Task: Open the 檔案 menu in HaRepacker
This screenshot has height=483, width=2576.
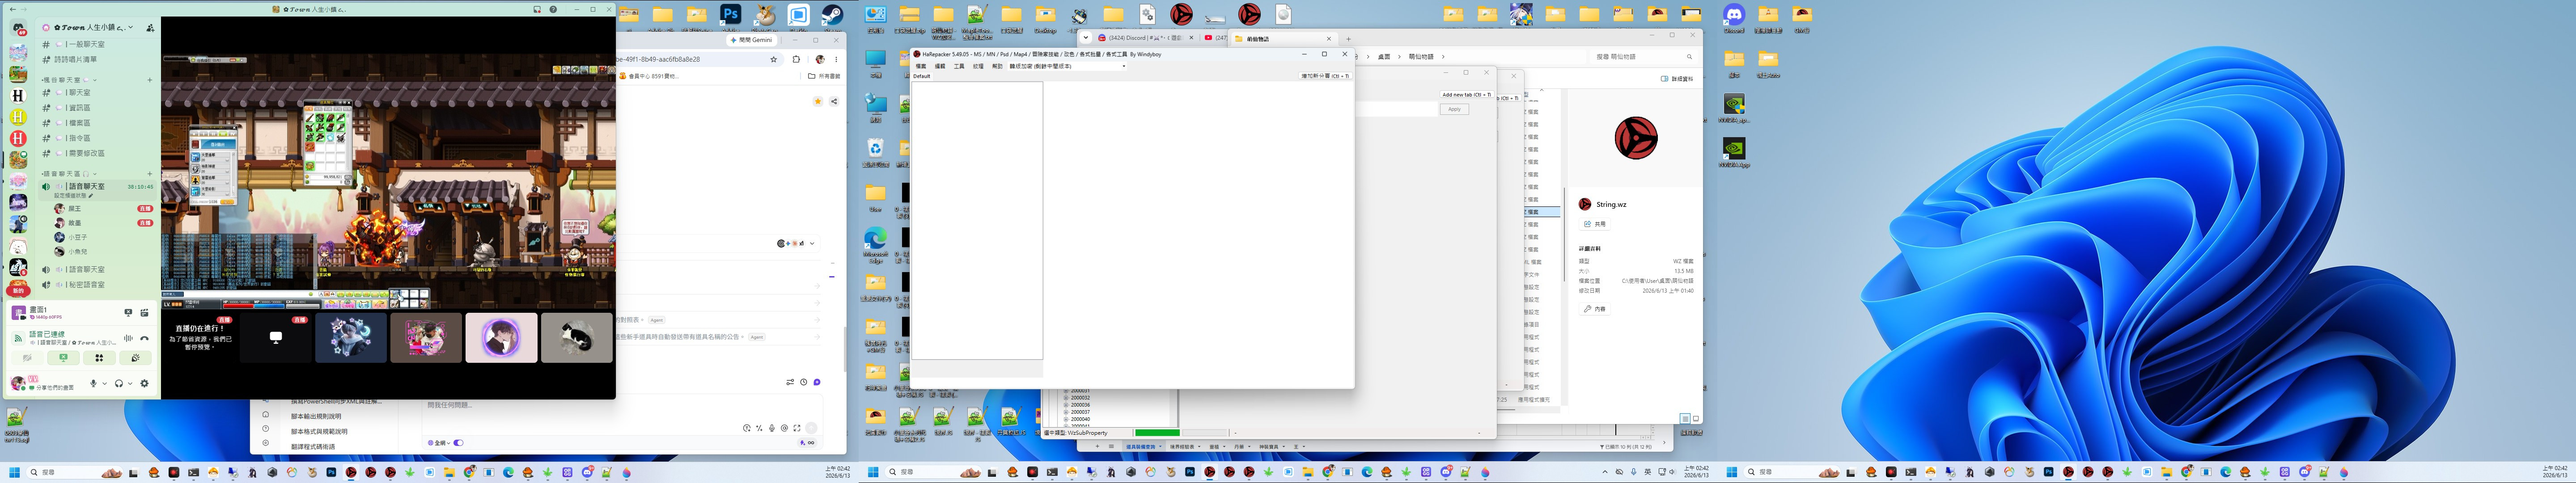Action: tap(921, 66)
